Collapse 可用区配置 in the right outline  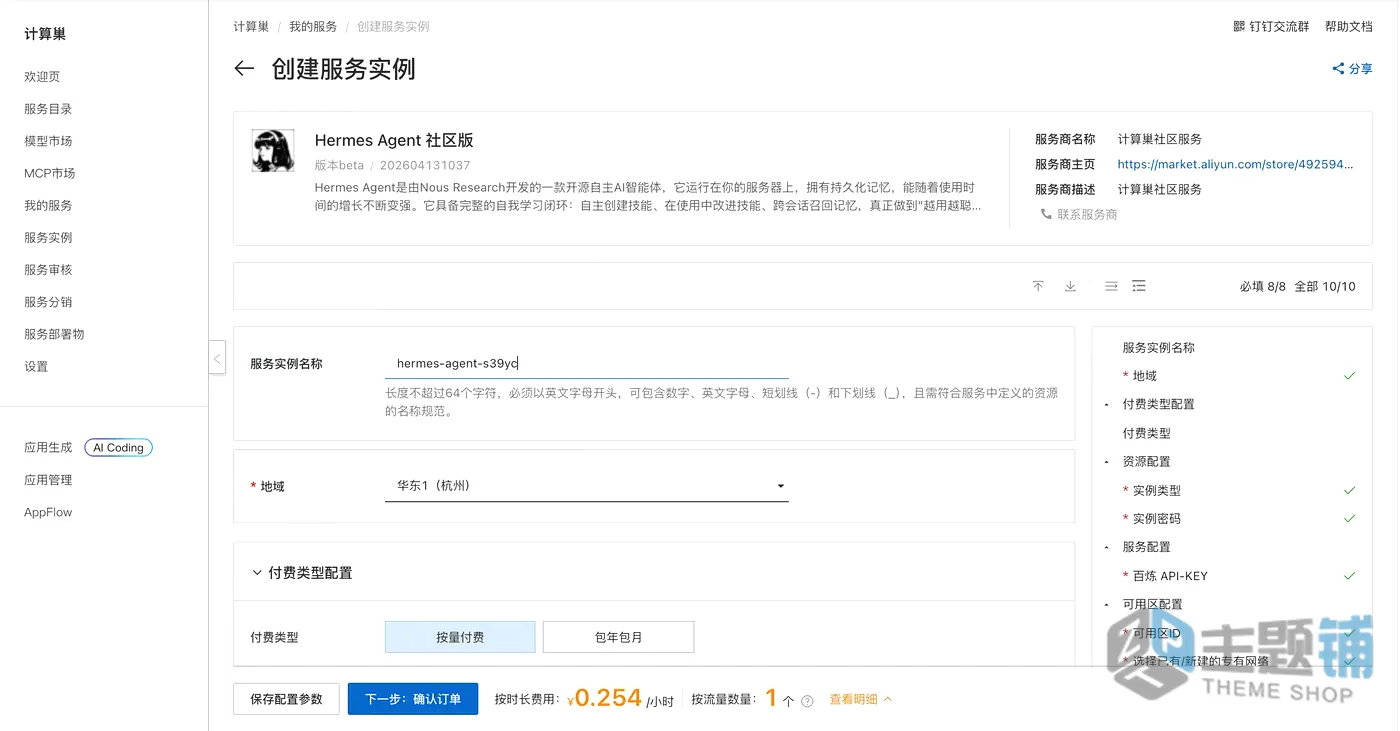tap(1106, 605)
